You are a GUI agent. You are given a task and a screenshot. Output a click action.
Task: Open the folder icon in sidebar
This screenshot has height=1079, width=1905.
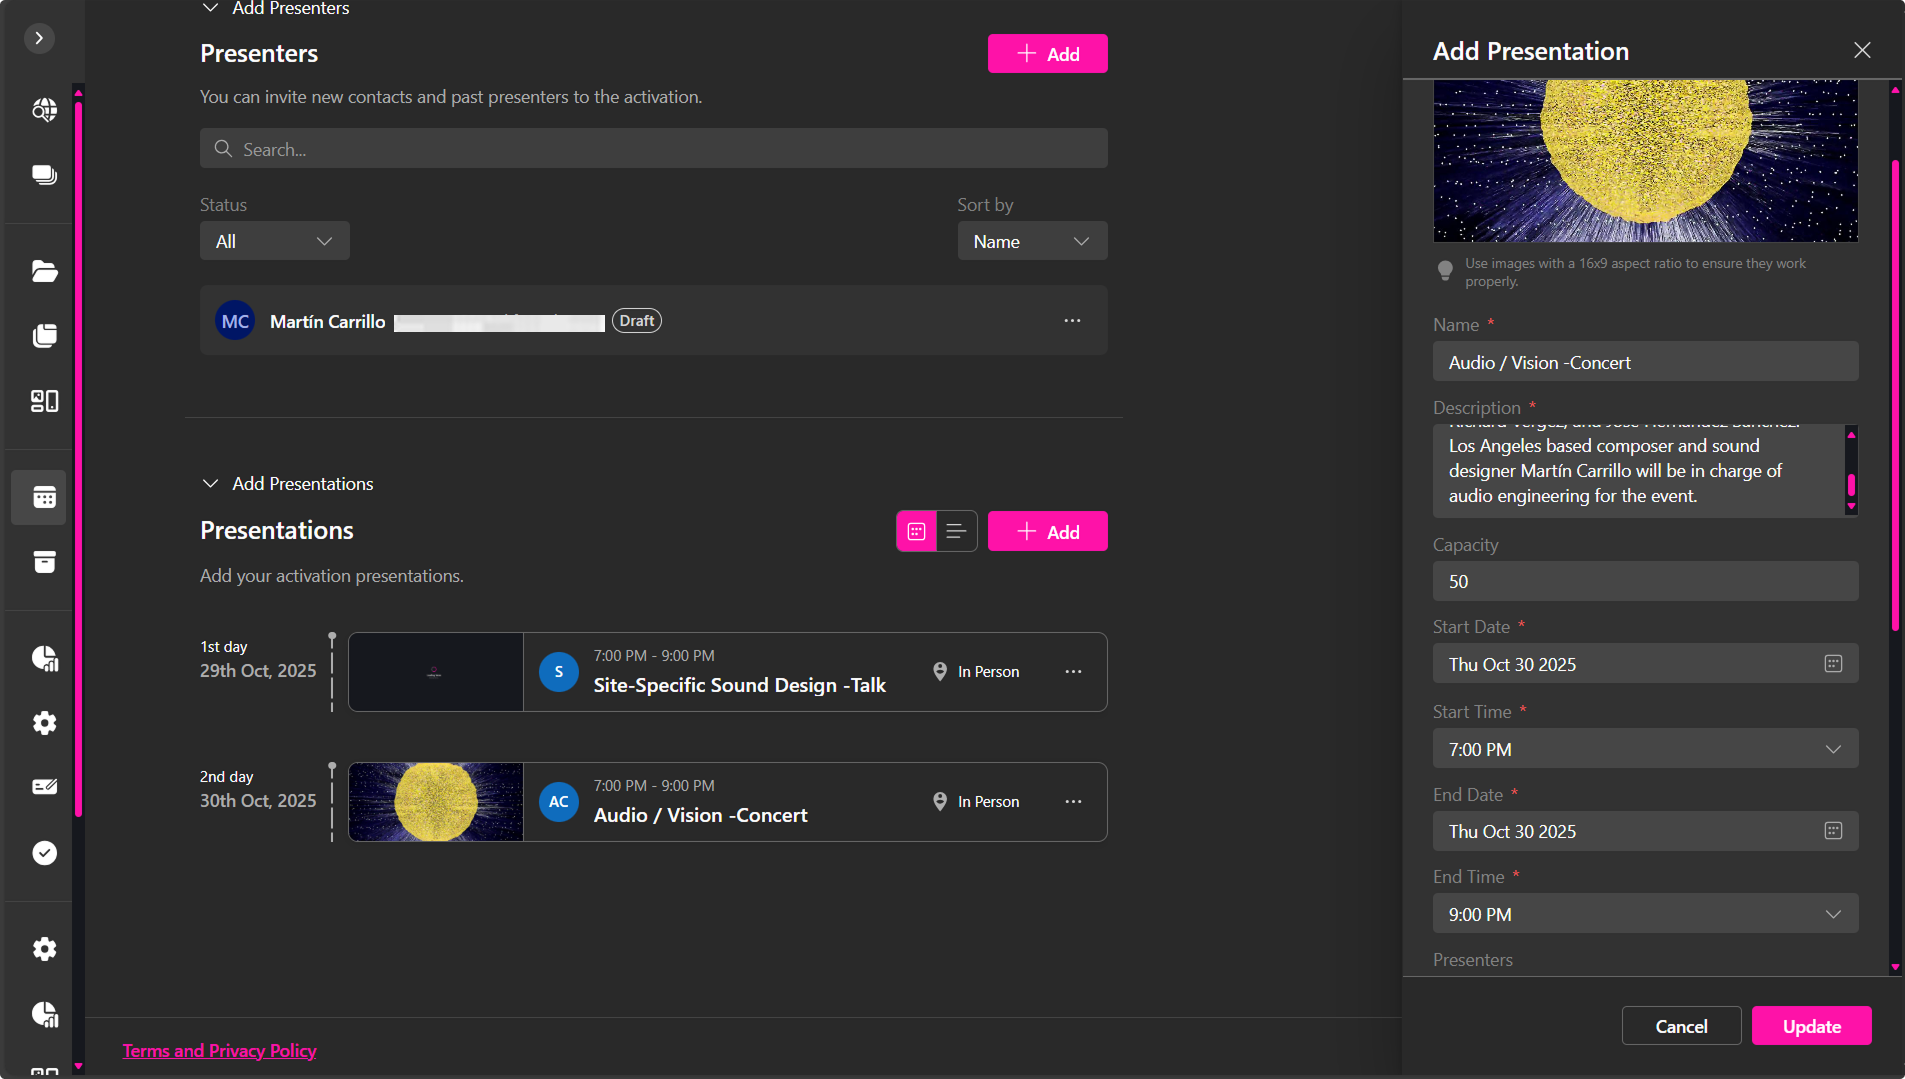click(44, 271)
